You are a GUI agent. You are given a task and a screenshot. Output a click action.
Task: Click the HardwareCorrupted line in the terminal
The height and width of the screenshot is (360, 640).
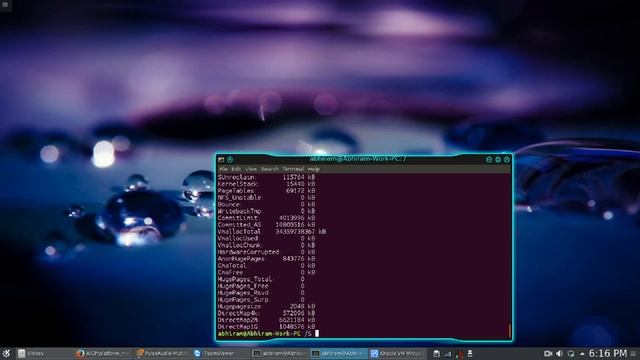[x=266, y=252]
